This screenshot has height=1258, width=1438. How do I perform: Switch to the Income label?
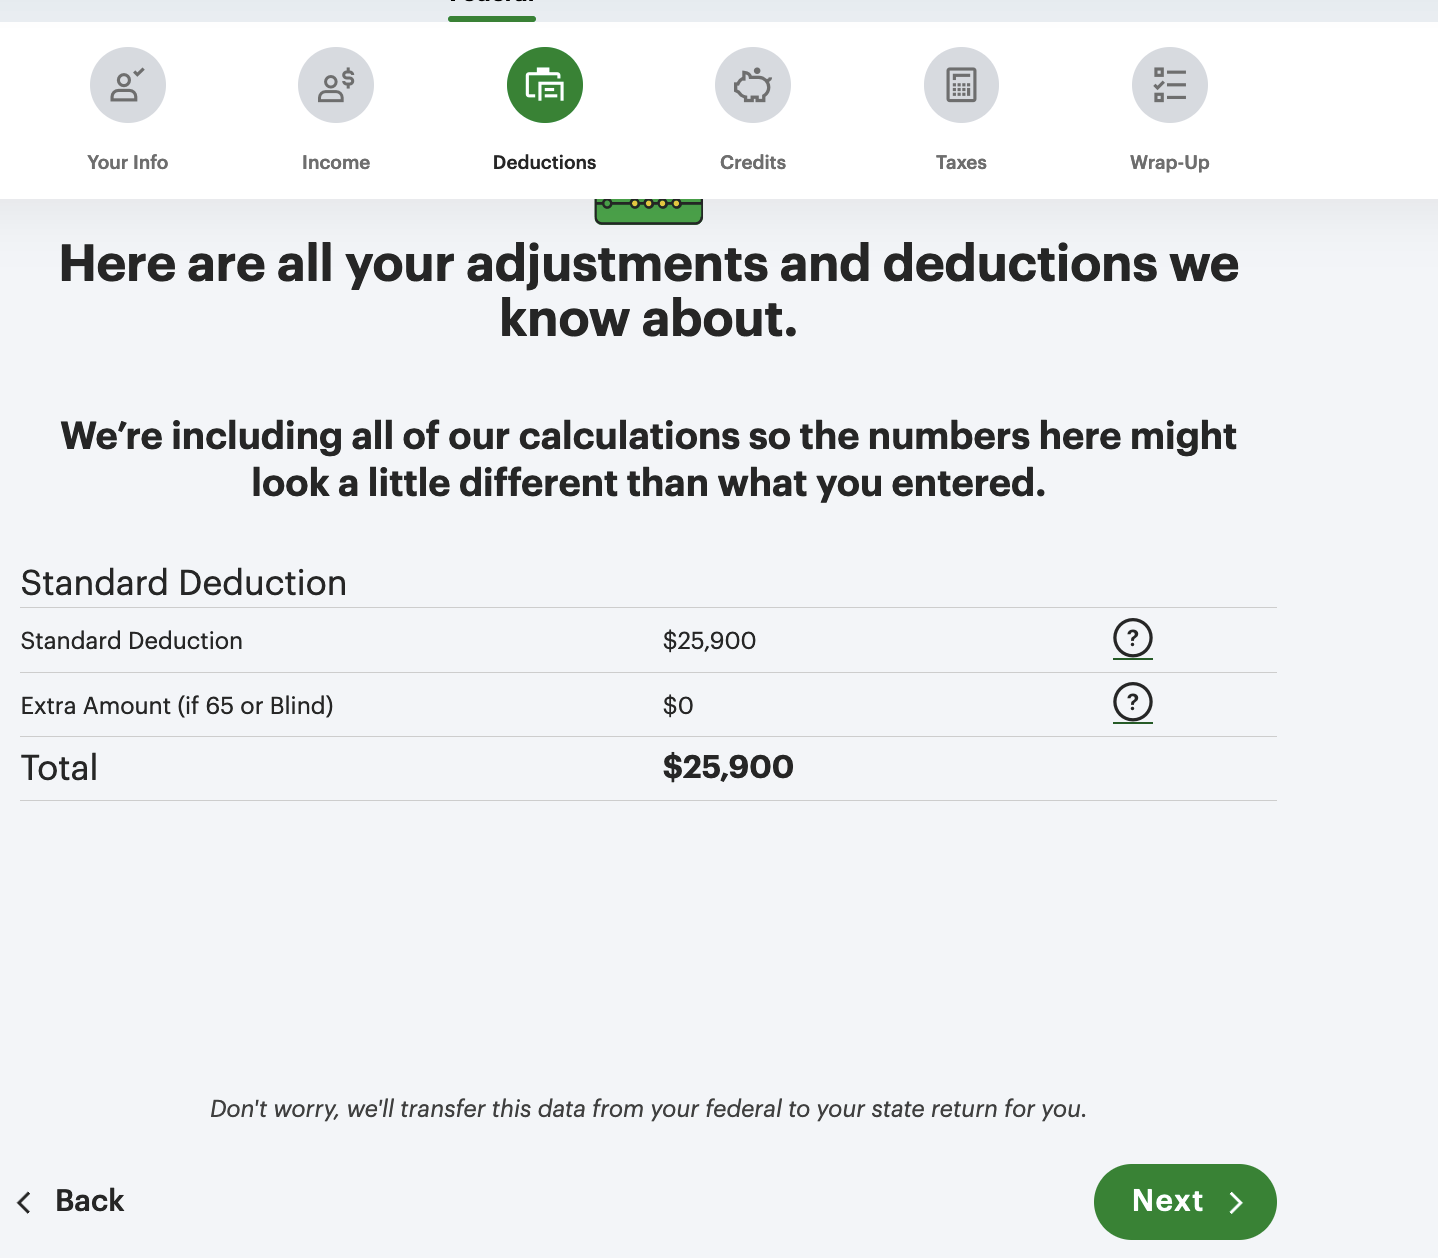336,162
